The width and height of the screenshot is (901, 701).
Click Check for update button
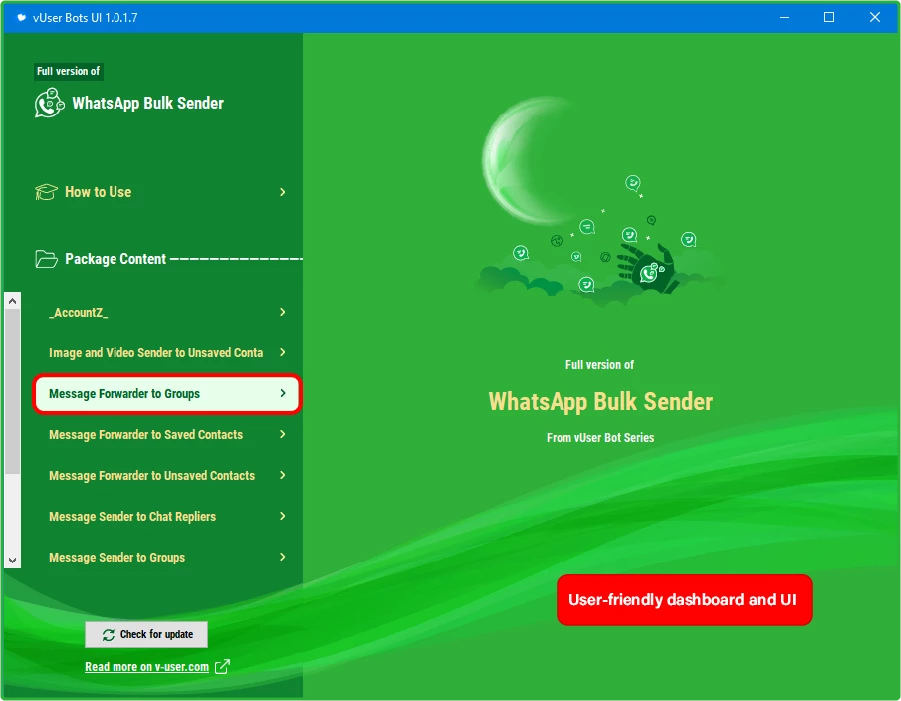click(147, 634)
